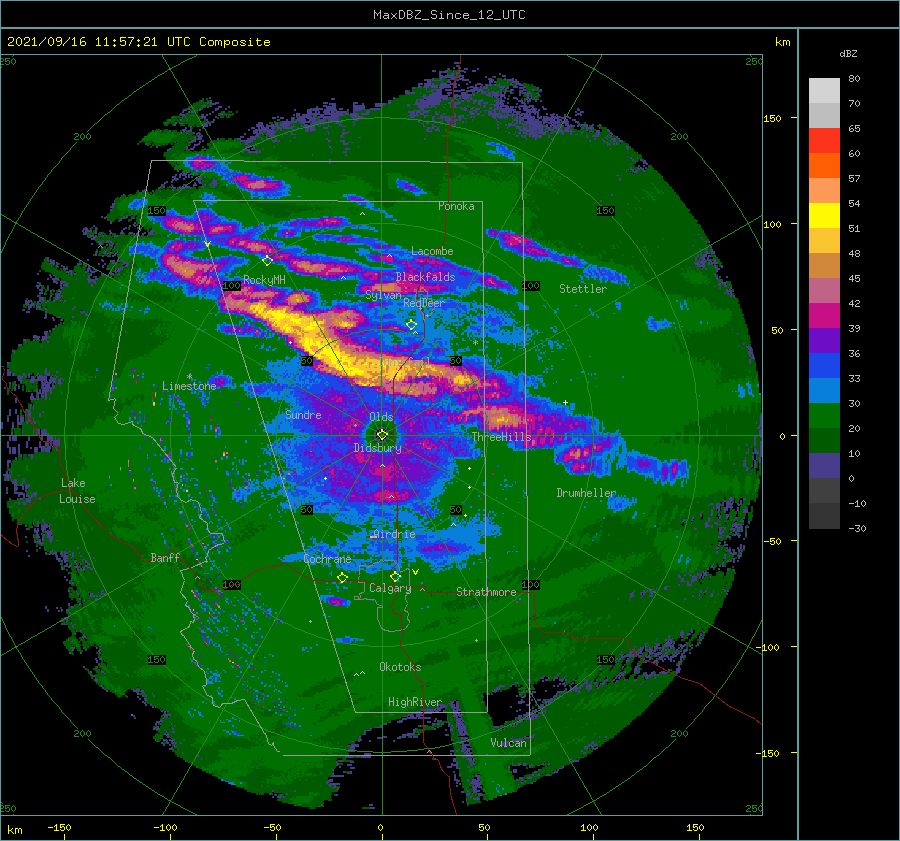Click the RockyMH label
The height and width of the screenshot is (841, 900).
264,280
